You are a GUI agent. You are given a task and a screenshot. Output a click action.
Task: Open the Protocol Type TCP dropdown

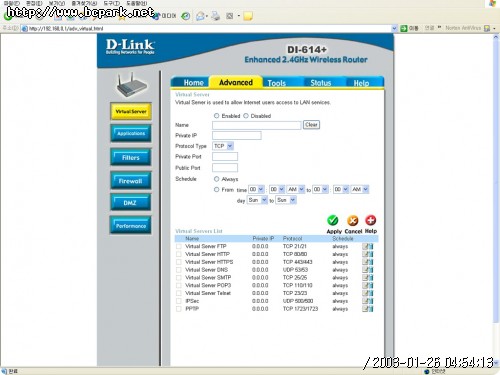click(x=223, y=146)
